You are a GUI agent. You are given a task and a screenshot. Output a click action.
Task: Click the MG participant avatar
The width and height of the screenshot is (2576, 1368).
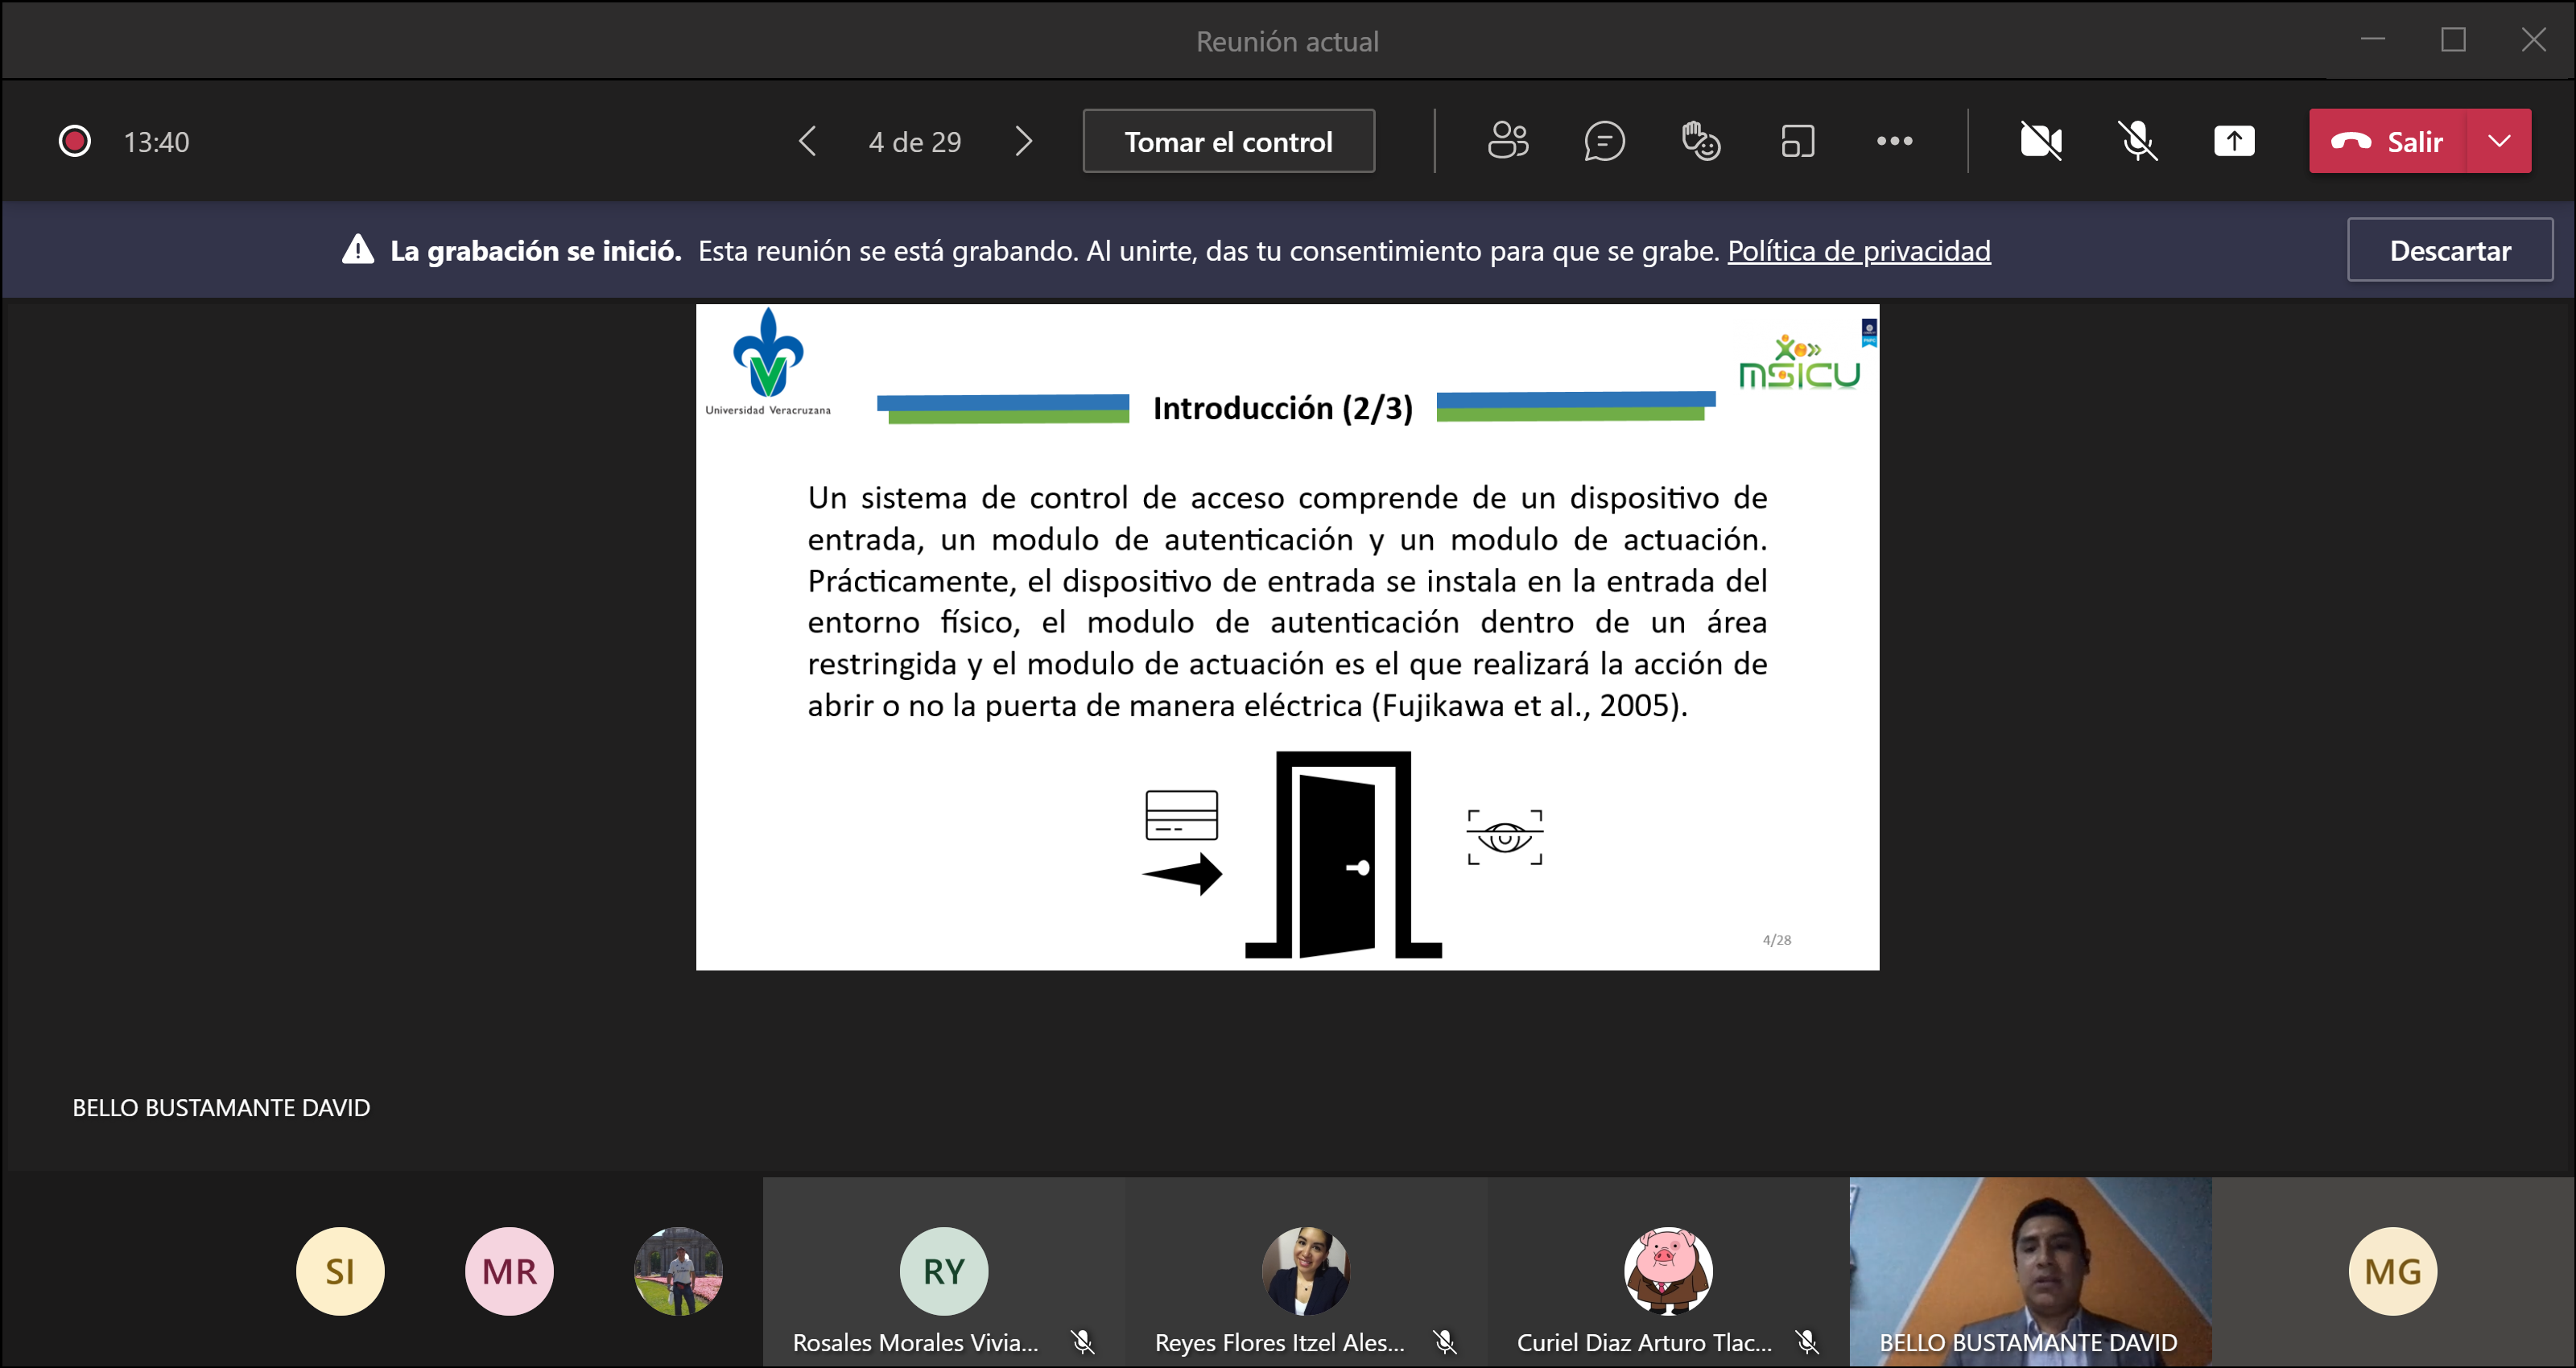point(2392,1271)
